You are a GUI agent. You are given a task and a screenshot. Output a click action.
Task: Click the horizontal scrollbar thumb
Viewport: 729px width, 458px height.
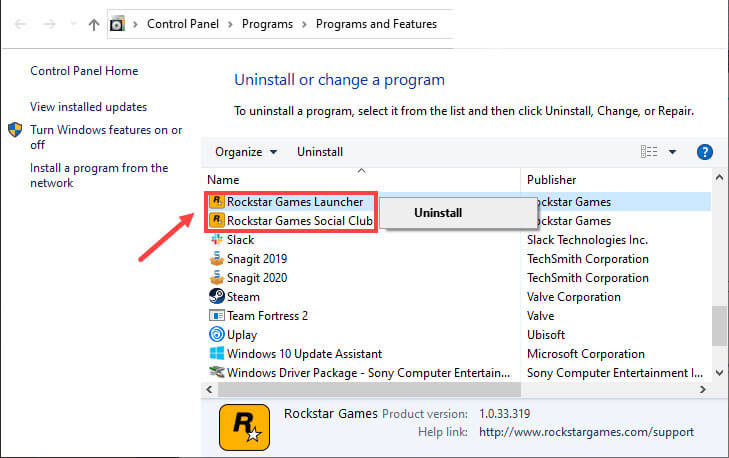tap(369, 390)
